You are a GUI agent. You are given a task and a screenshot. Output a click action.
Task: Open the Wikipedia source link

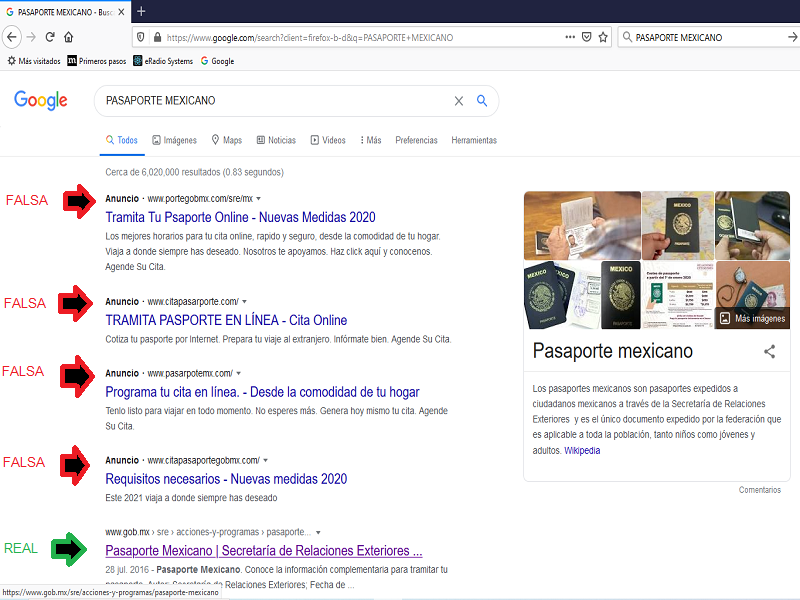click(582, 451)
